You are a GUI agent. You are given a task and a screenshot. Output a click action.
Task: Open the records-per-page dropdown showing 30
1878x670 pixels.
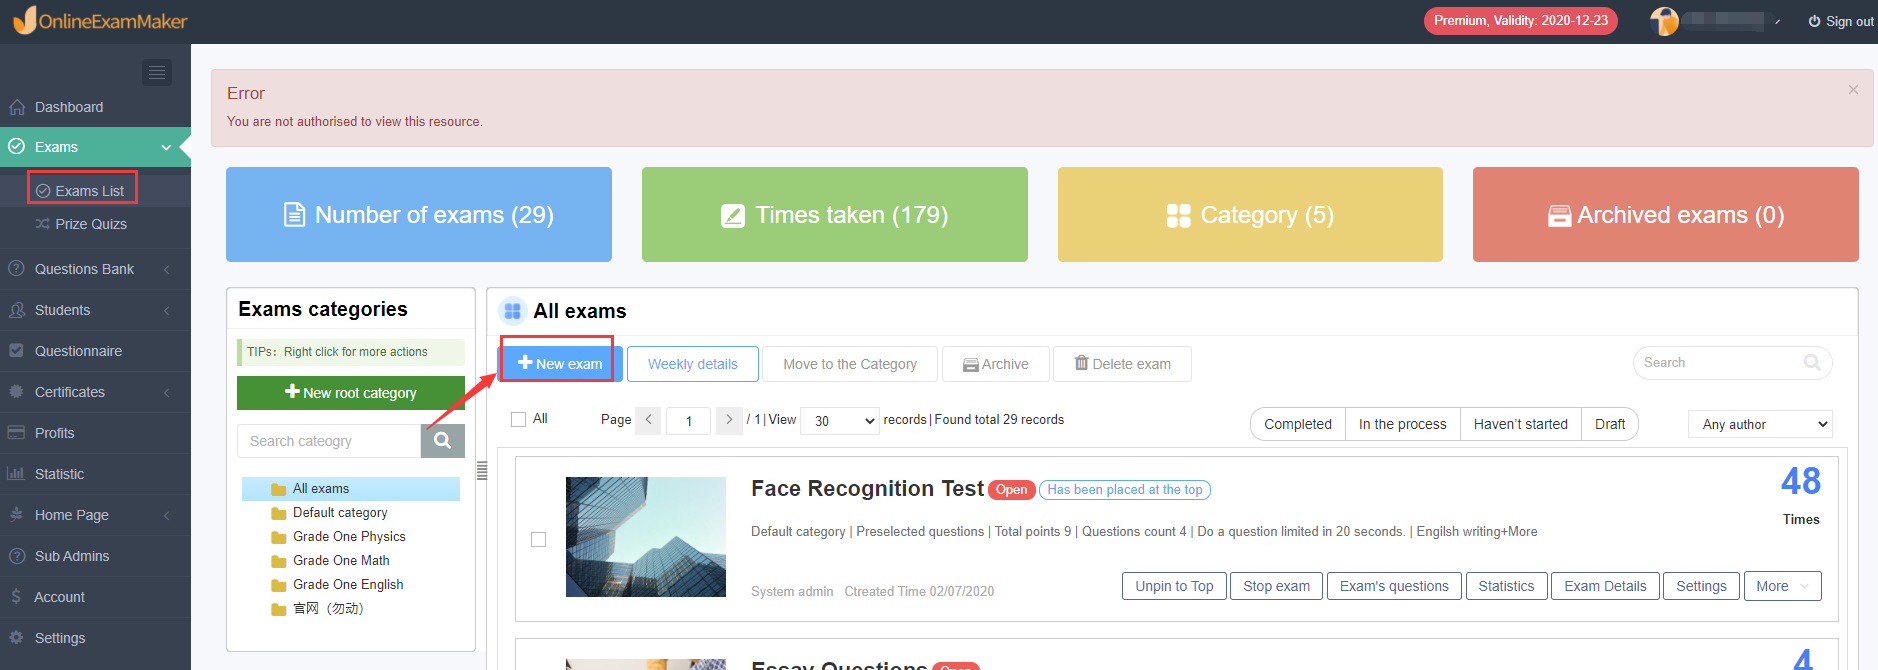tap(841, 421)
